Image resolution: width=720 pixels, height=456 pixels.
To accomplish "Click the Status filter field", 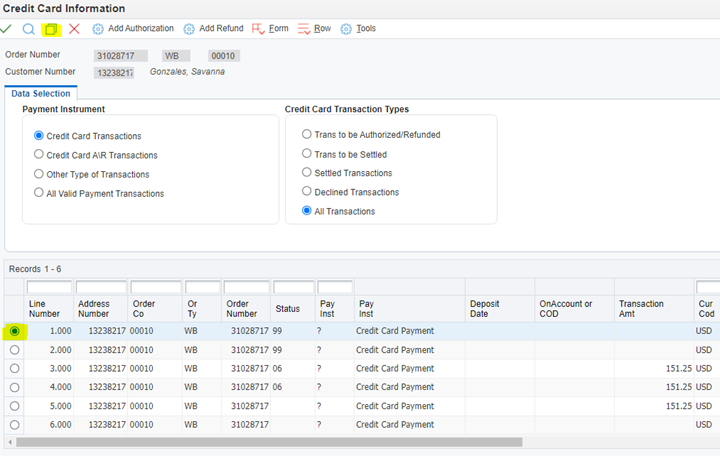I will [x=294, y=287].
